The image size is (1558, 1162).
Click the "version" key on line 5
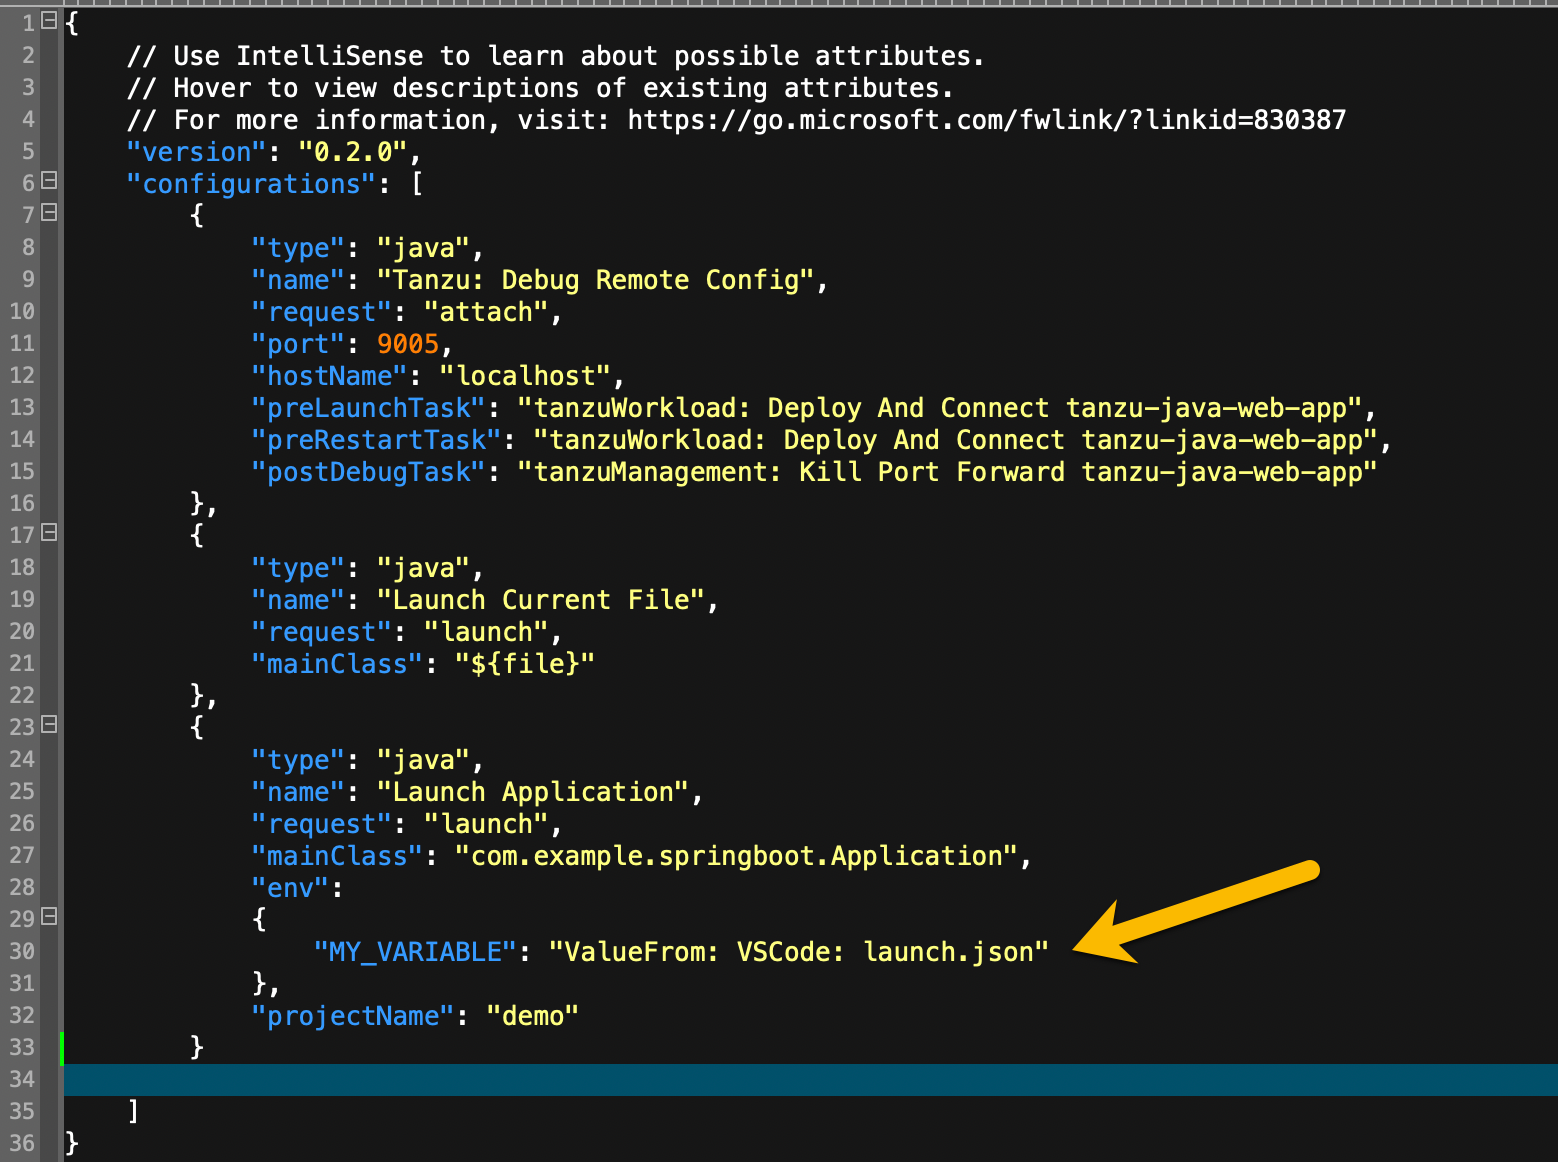point(196,152)
